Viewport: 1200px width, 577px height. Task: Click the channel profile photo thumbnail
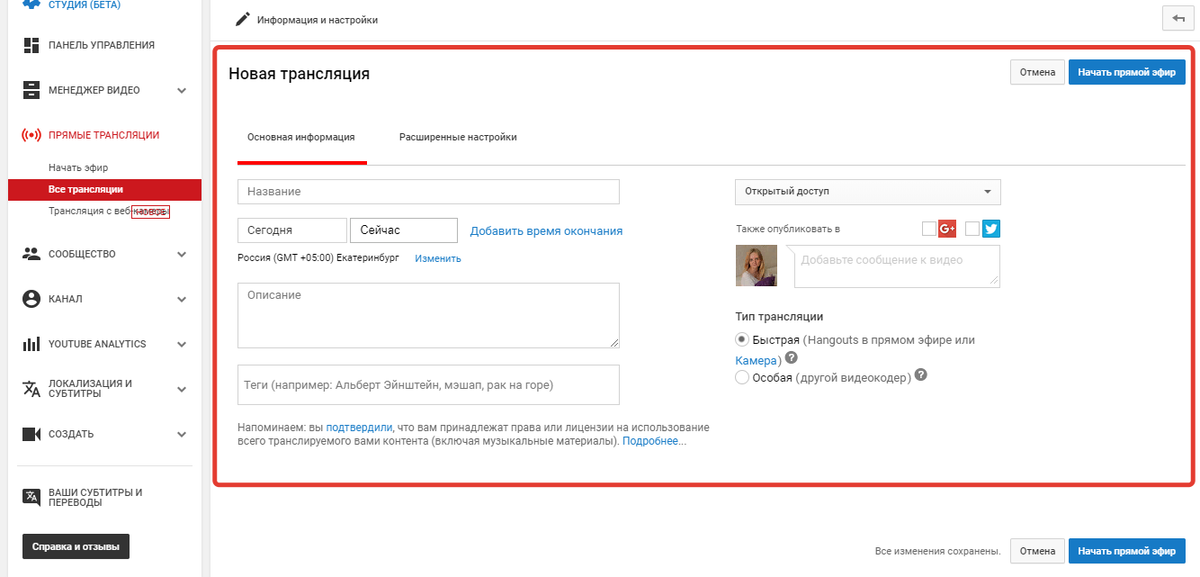756,266
